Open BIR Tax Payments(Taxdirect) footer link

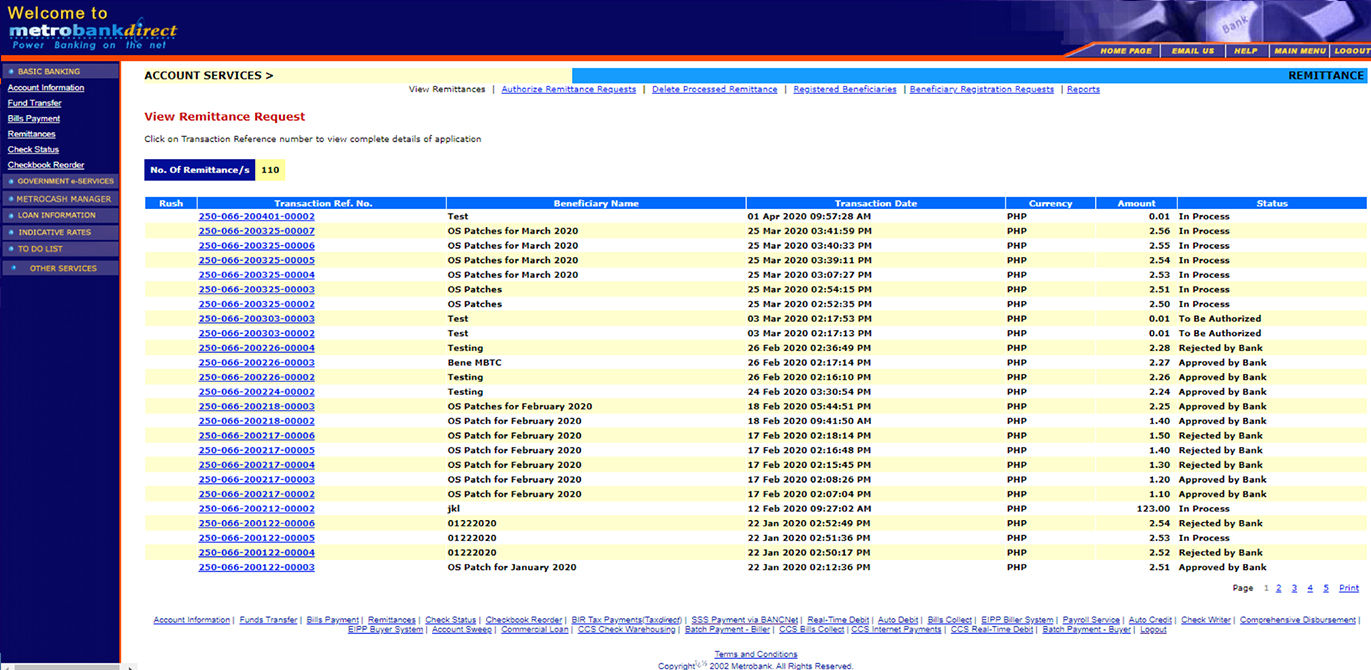tap(625, 619)
